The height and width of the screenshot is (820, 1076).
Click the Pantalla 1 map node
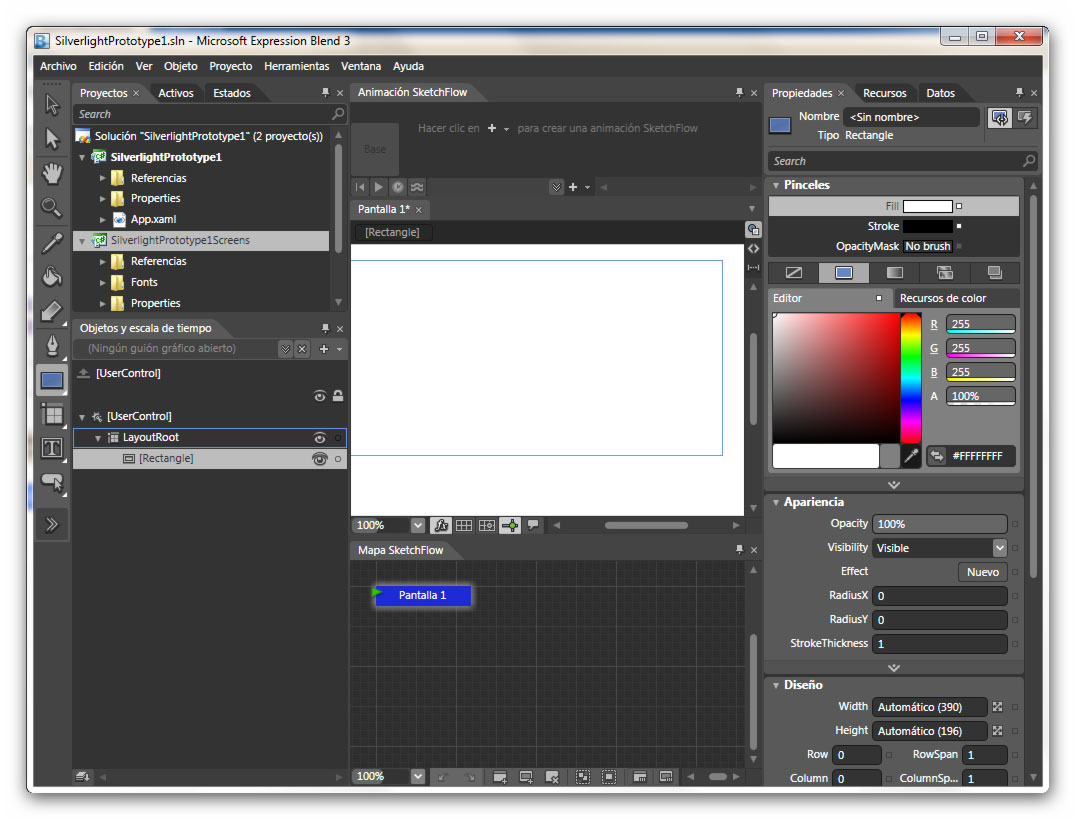pyautogui.click(x=422, y=596)
